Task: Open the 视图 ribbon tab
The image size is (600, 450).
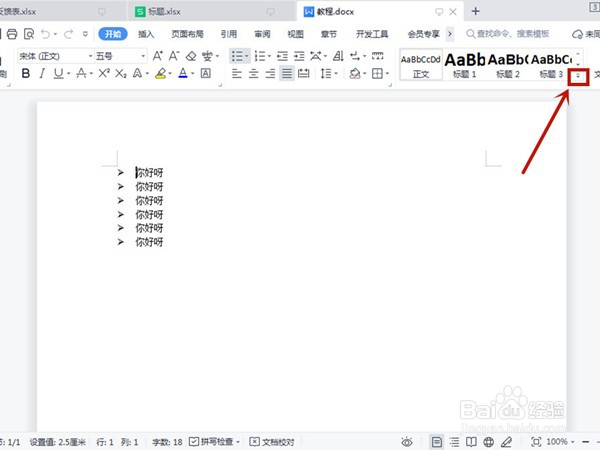Action: point(295,34)
